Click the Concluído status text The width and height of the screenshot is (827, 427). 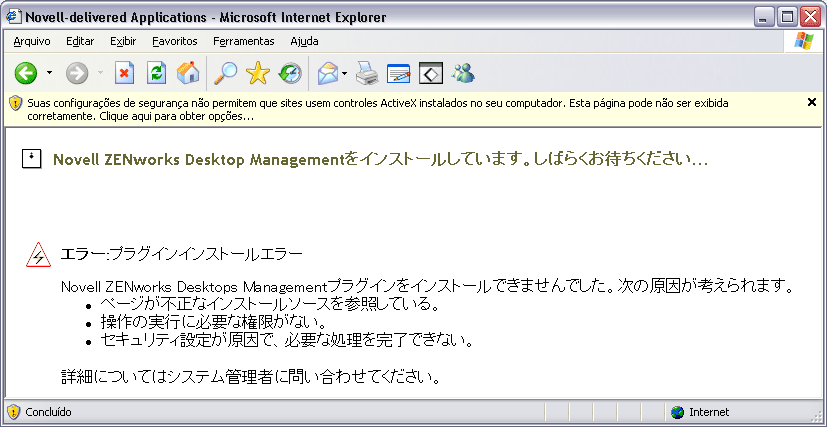[x=49, y=412]
